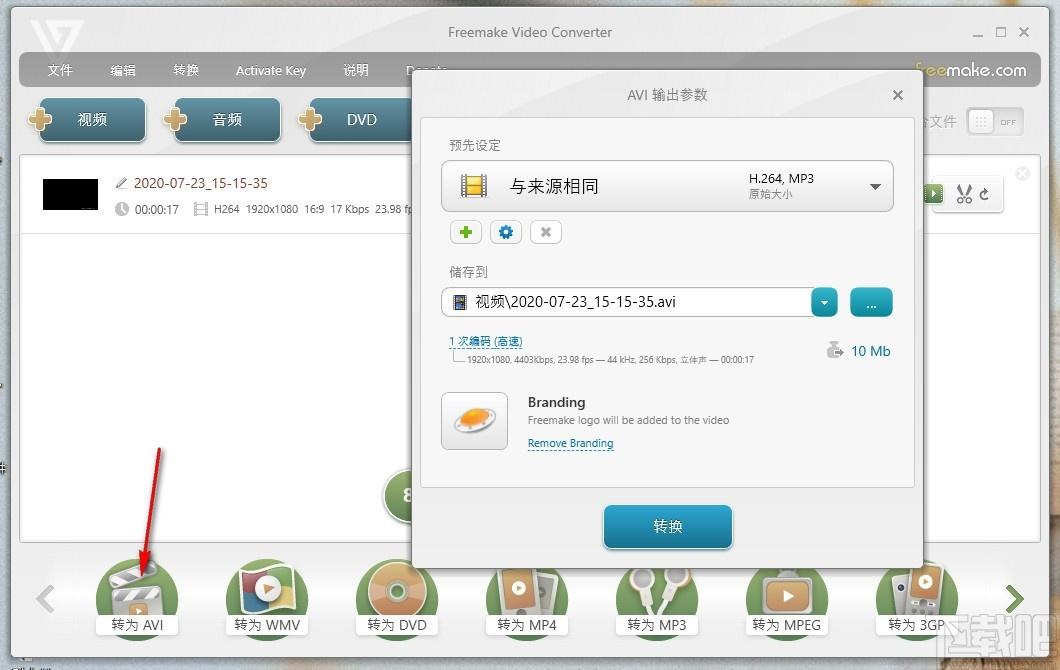
Task: Select the 转为 MP3 format icon
Action: click(656, 600)
